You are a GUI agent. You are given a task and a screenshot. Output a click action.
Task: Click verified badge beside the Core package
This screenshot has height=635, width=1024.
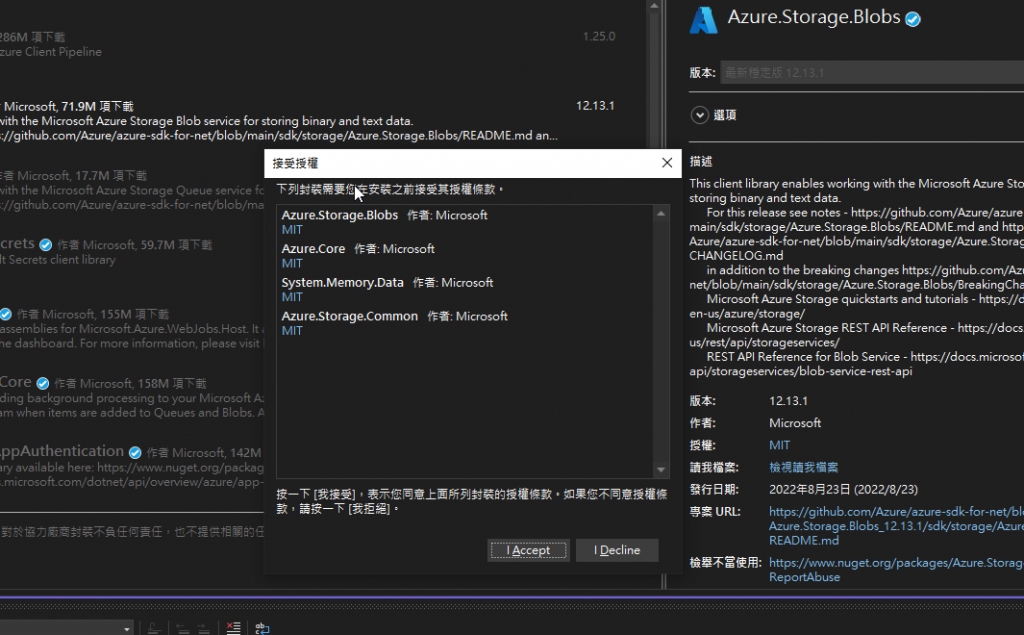point(42,383)
